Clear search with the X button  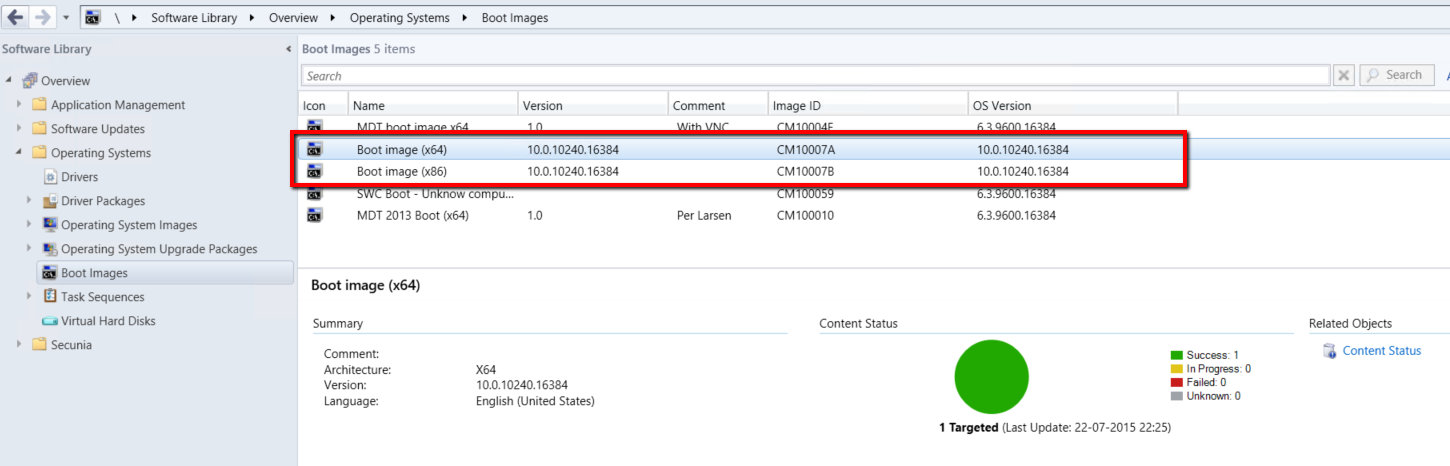pyautogui.click(x=1344, y=75)
